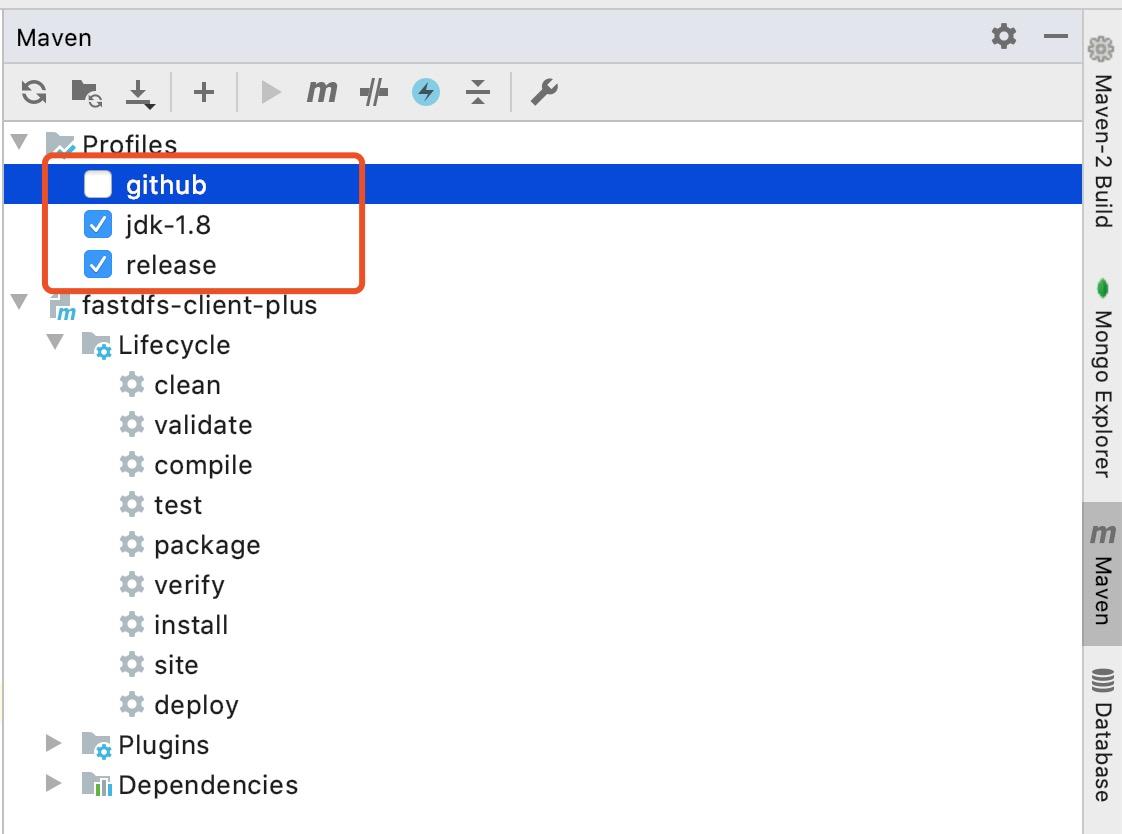Open Execute Maven Goal dialog
This screenshot has height=834, width=1122.
(321, 92)
